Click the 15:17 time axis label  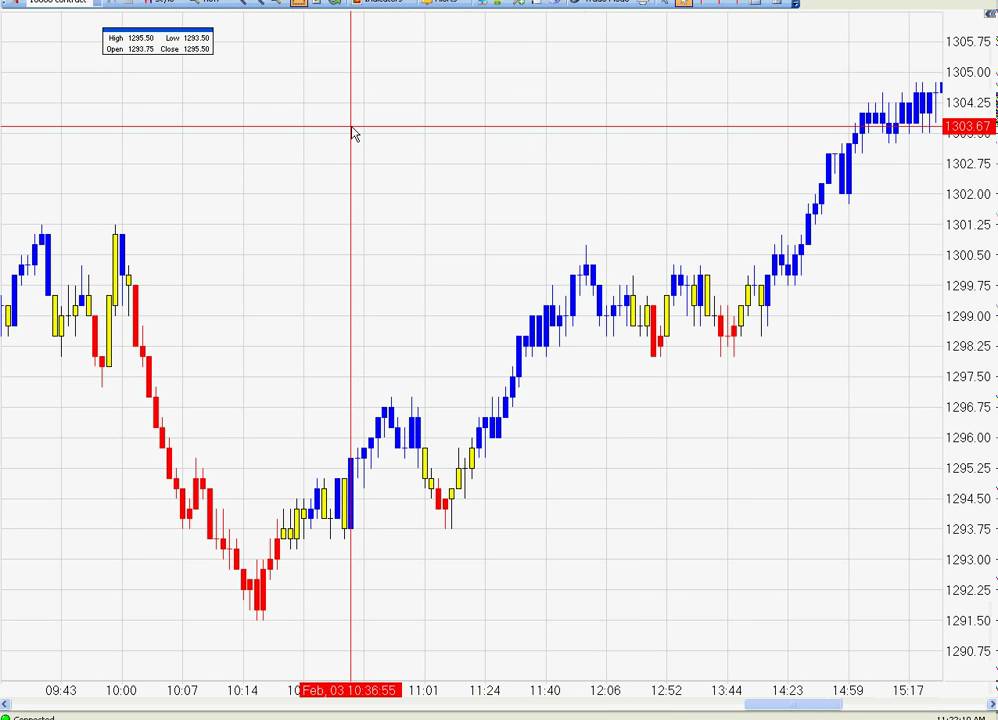(908, 691)
